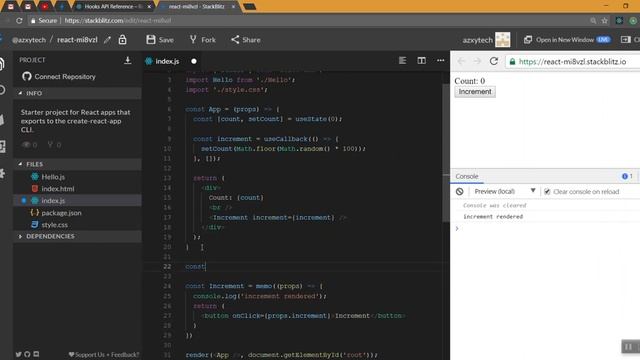Image resolution: width=640 pixels, height=360 pixels.
Task: Bookmark page with the star icon
Action: coord(604,20)
